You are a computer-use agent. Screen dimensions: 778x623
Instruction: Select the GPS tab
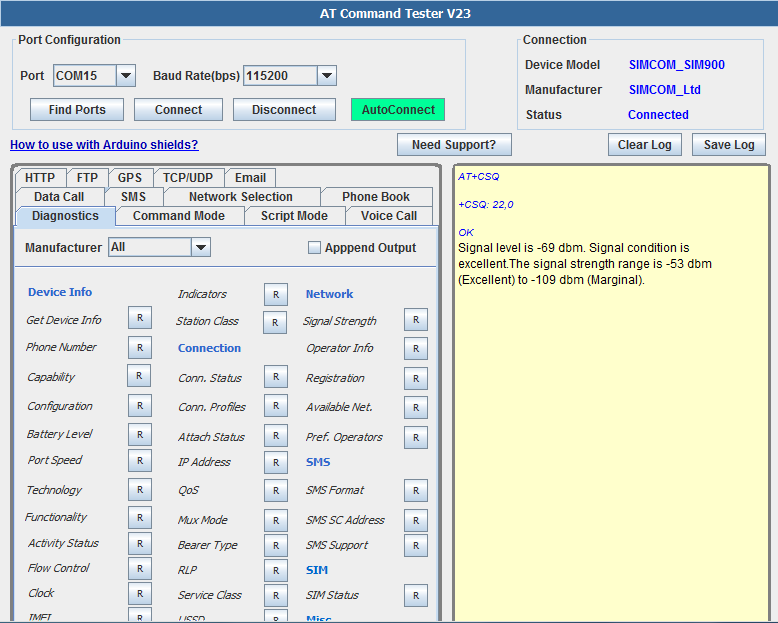pyautogui.click(x=130, y=178)
